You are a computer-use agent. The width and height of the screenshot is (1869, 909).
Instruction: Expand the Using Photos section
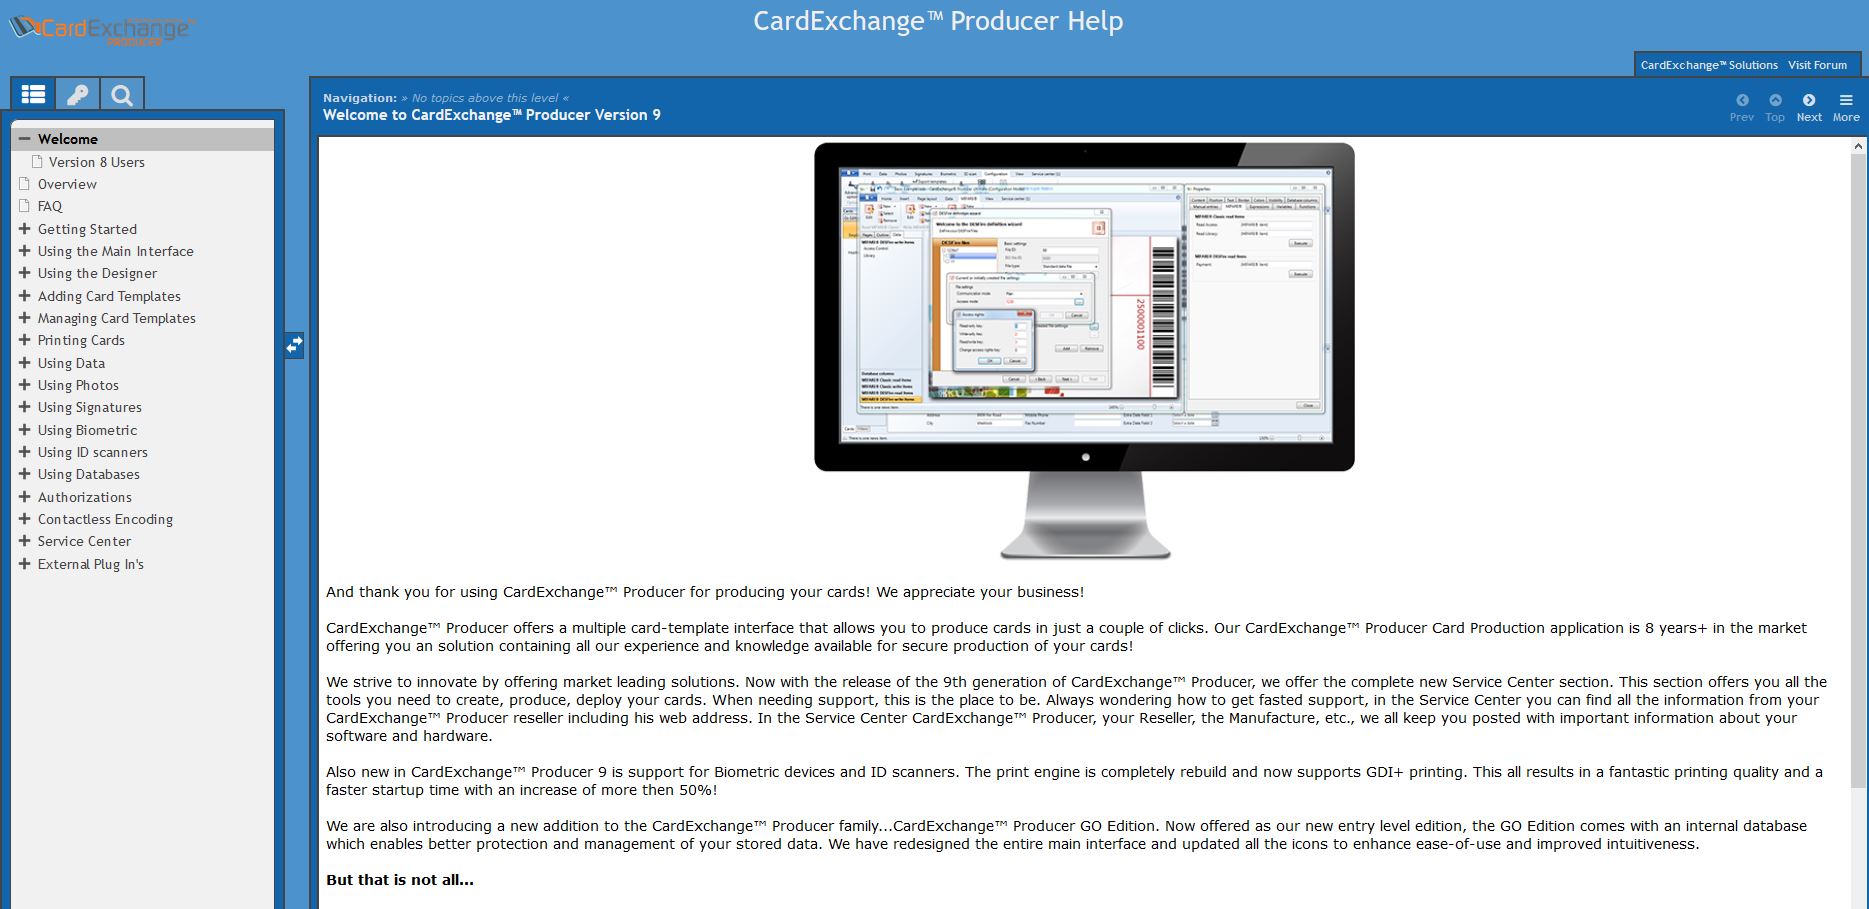[x=25, y=385]
